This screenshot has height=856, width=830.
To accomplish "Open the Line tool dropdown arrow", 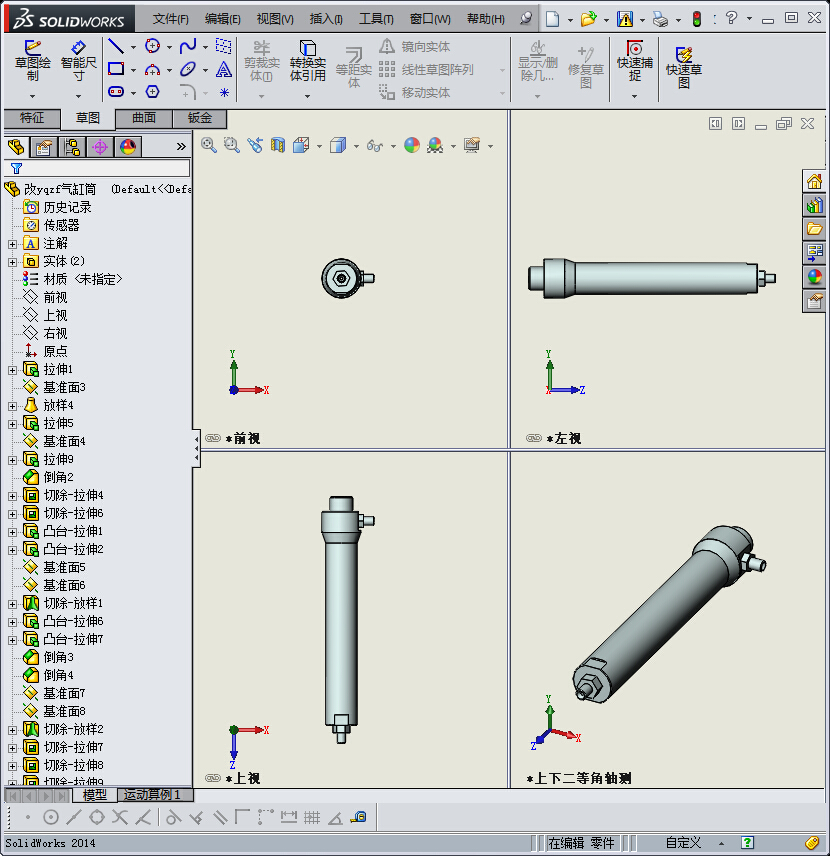I will [x=133, y=47].
